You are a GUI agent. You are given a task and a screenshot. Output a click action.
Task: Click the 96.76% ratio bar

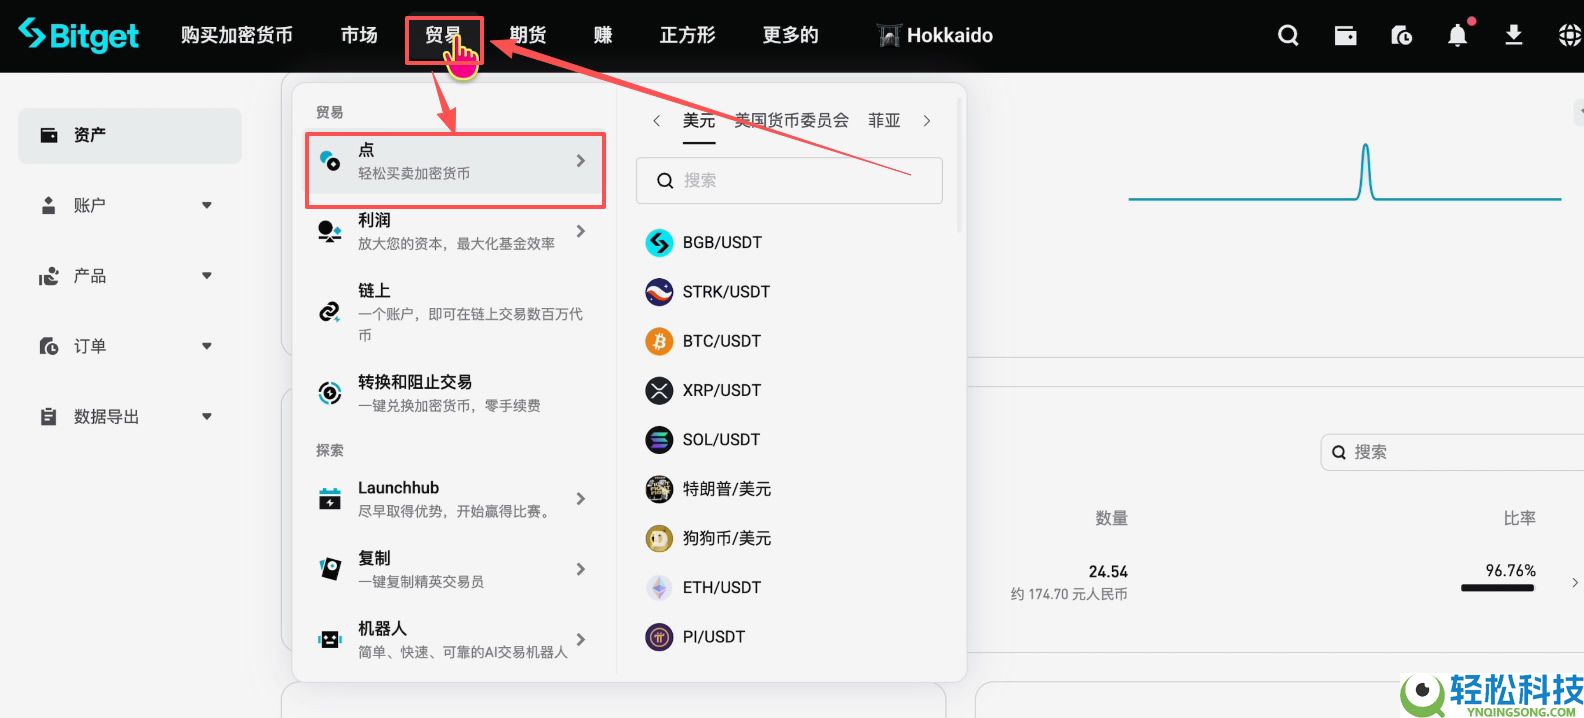click(1497, 588)
